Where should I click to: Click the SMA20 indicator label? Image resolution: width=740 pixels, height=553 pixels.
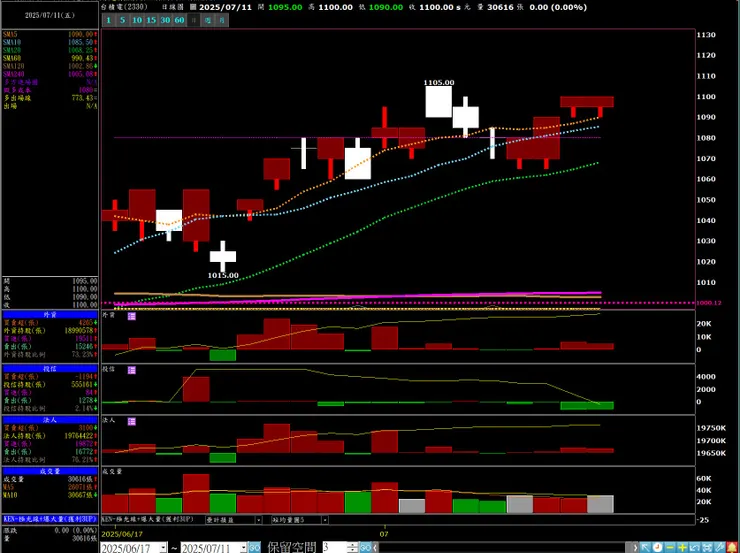point(11,50)
